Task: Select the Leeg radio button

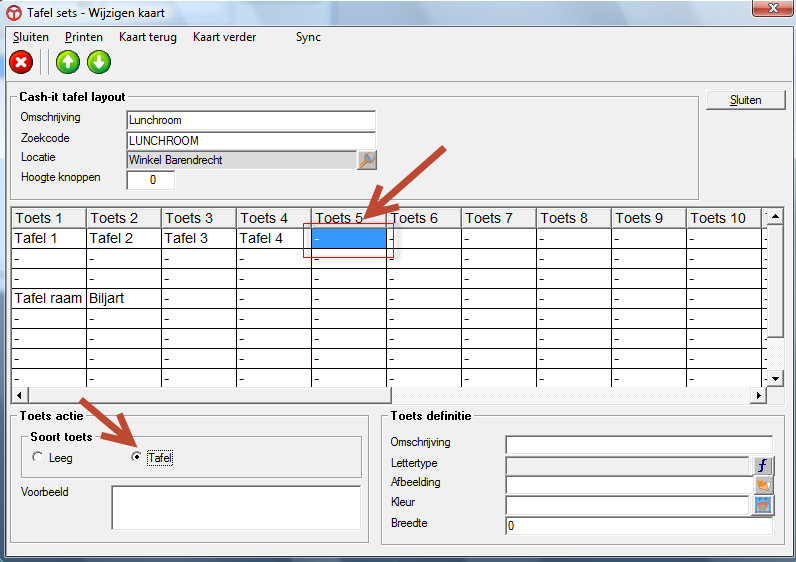Action: point(38,457)
